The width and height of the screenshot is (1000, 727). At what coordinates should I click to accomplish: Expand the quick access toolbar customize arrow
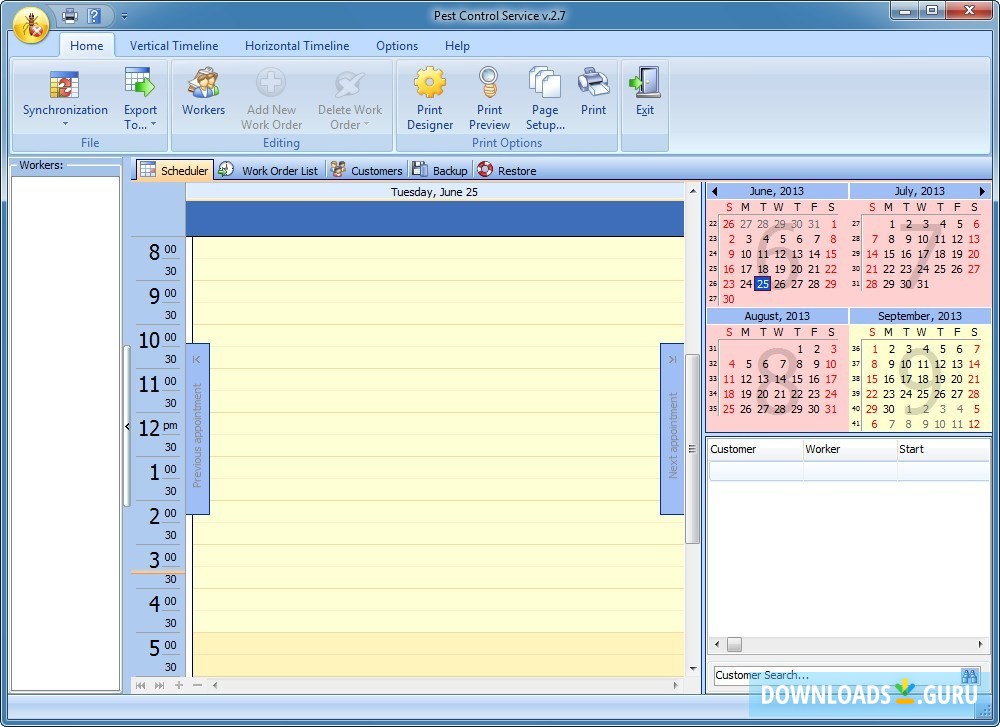(124, 16)
